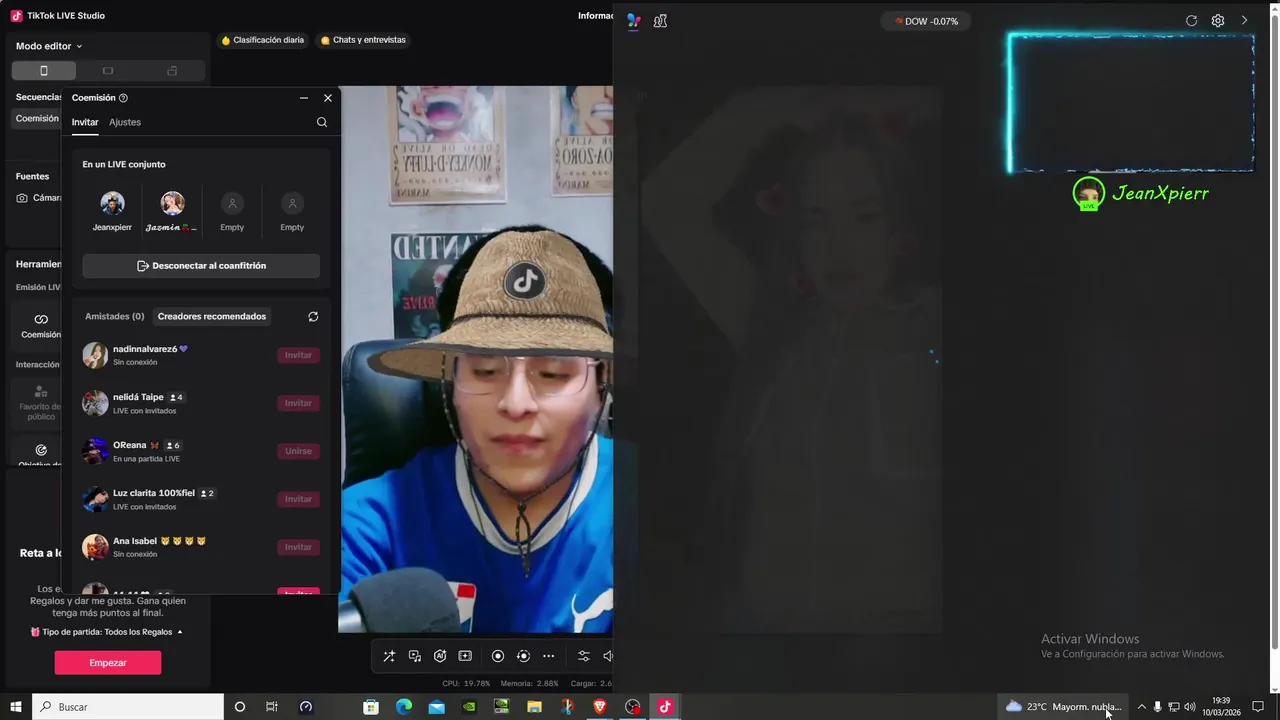The image size is (1280, 720).
Task: Click the chess knight icon in side panel
Action: tap(660, 21)
